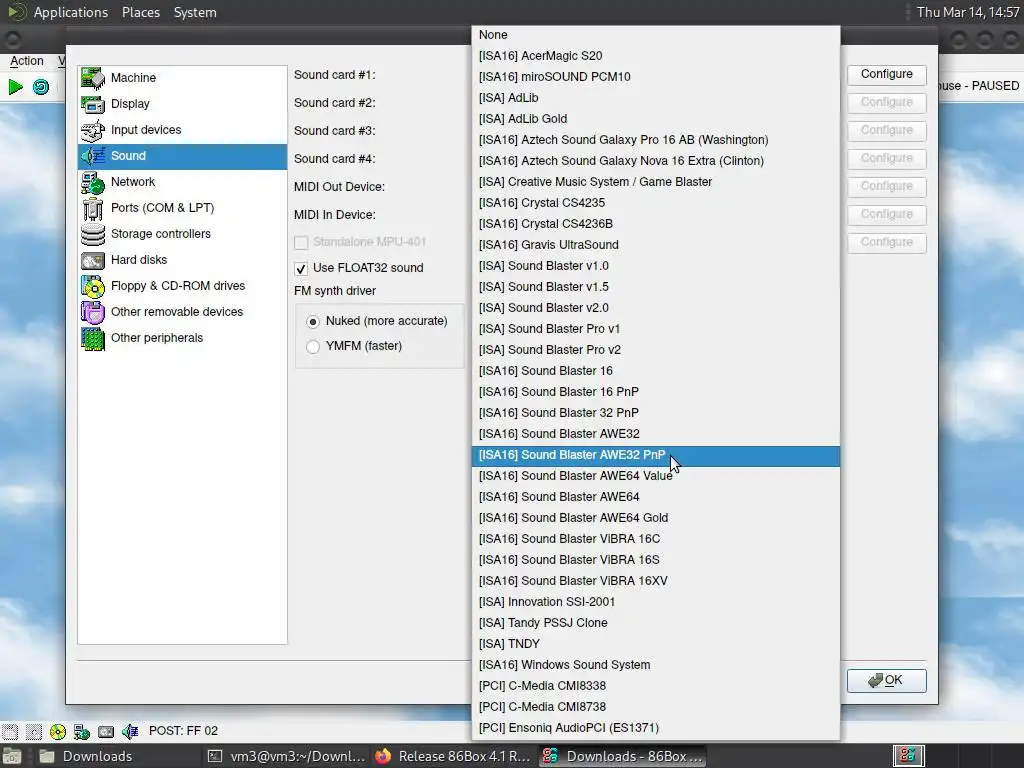Viewport: 1024px width, 768px height.
Task: Choose [ISA] Innovation SSI-2001 option
Action: pyautogui.click(x=656, y=602)
